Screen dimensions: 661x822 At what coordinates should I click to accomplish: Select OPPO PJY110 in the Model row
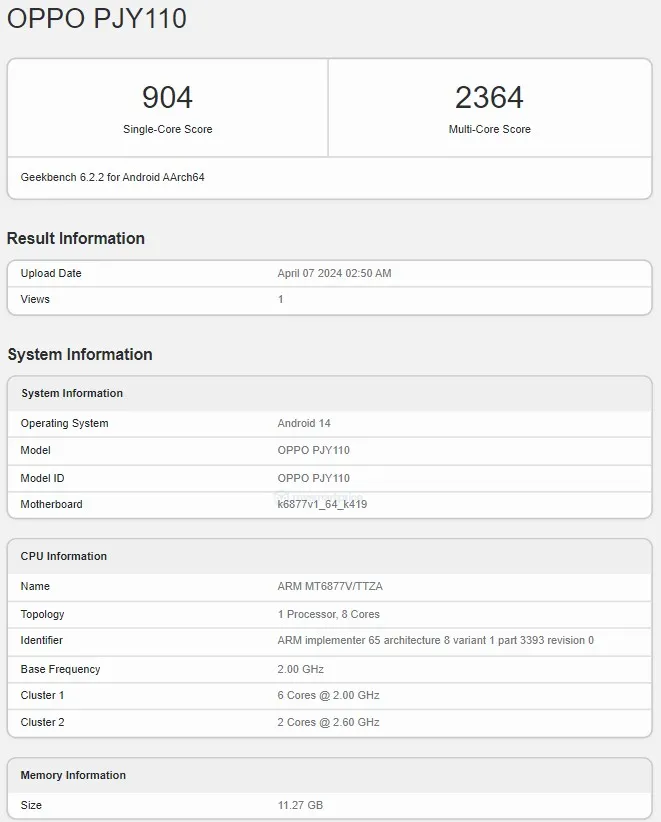click(x=313, y=450)
